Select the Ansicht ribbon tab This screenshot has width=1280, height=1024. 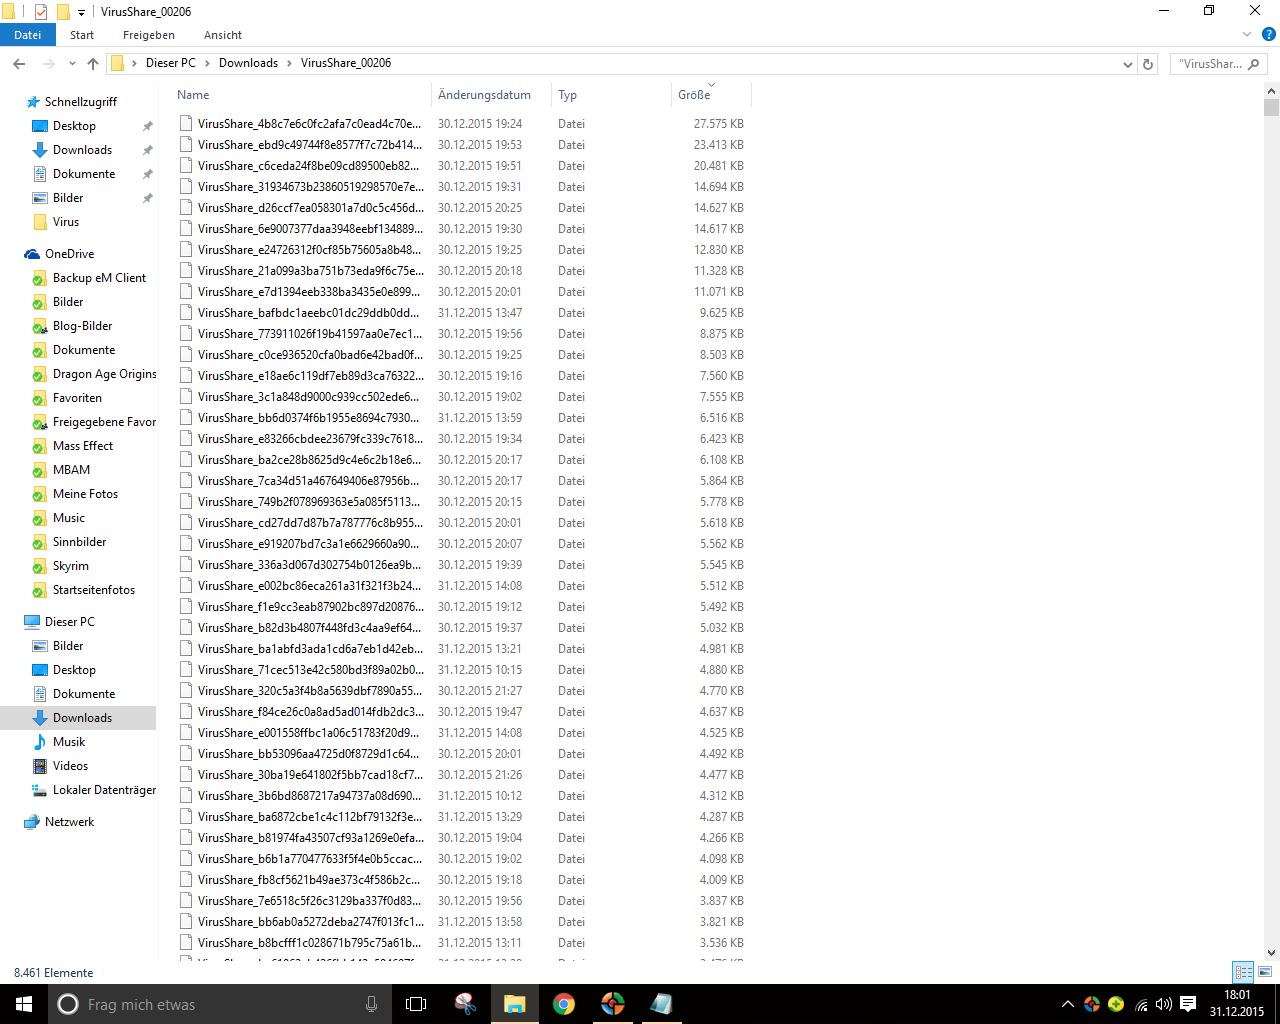click(x=223, y=35)
